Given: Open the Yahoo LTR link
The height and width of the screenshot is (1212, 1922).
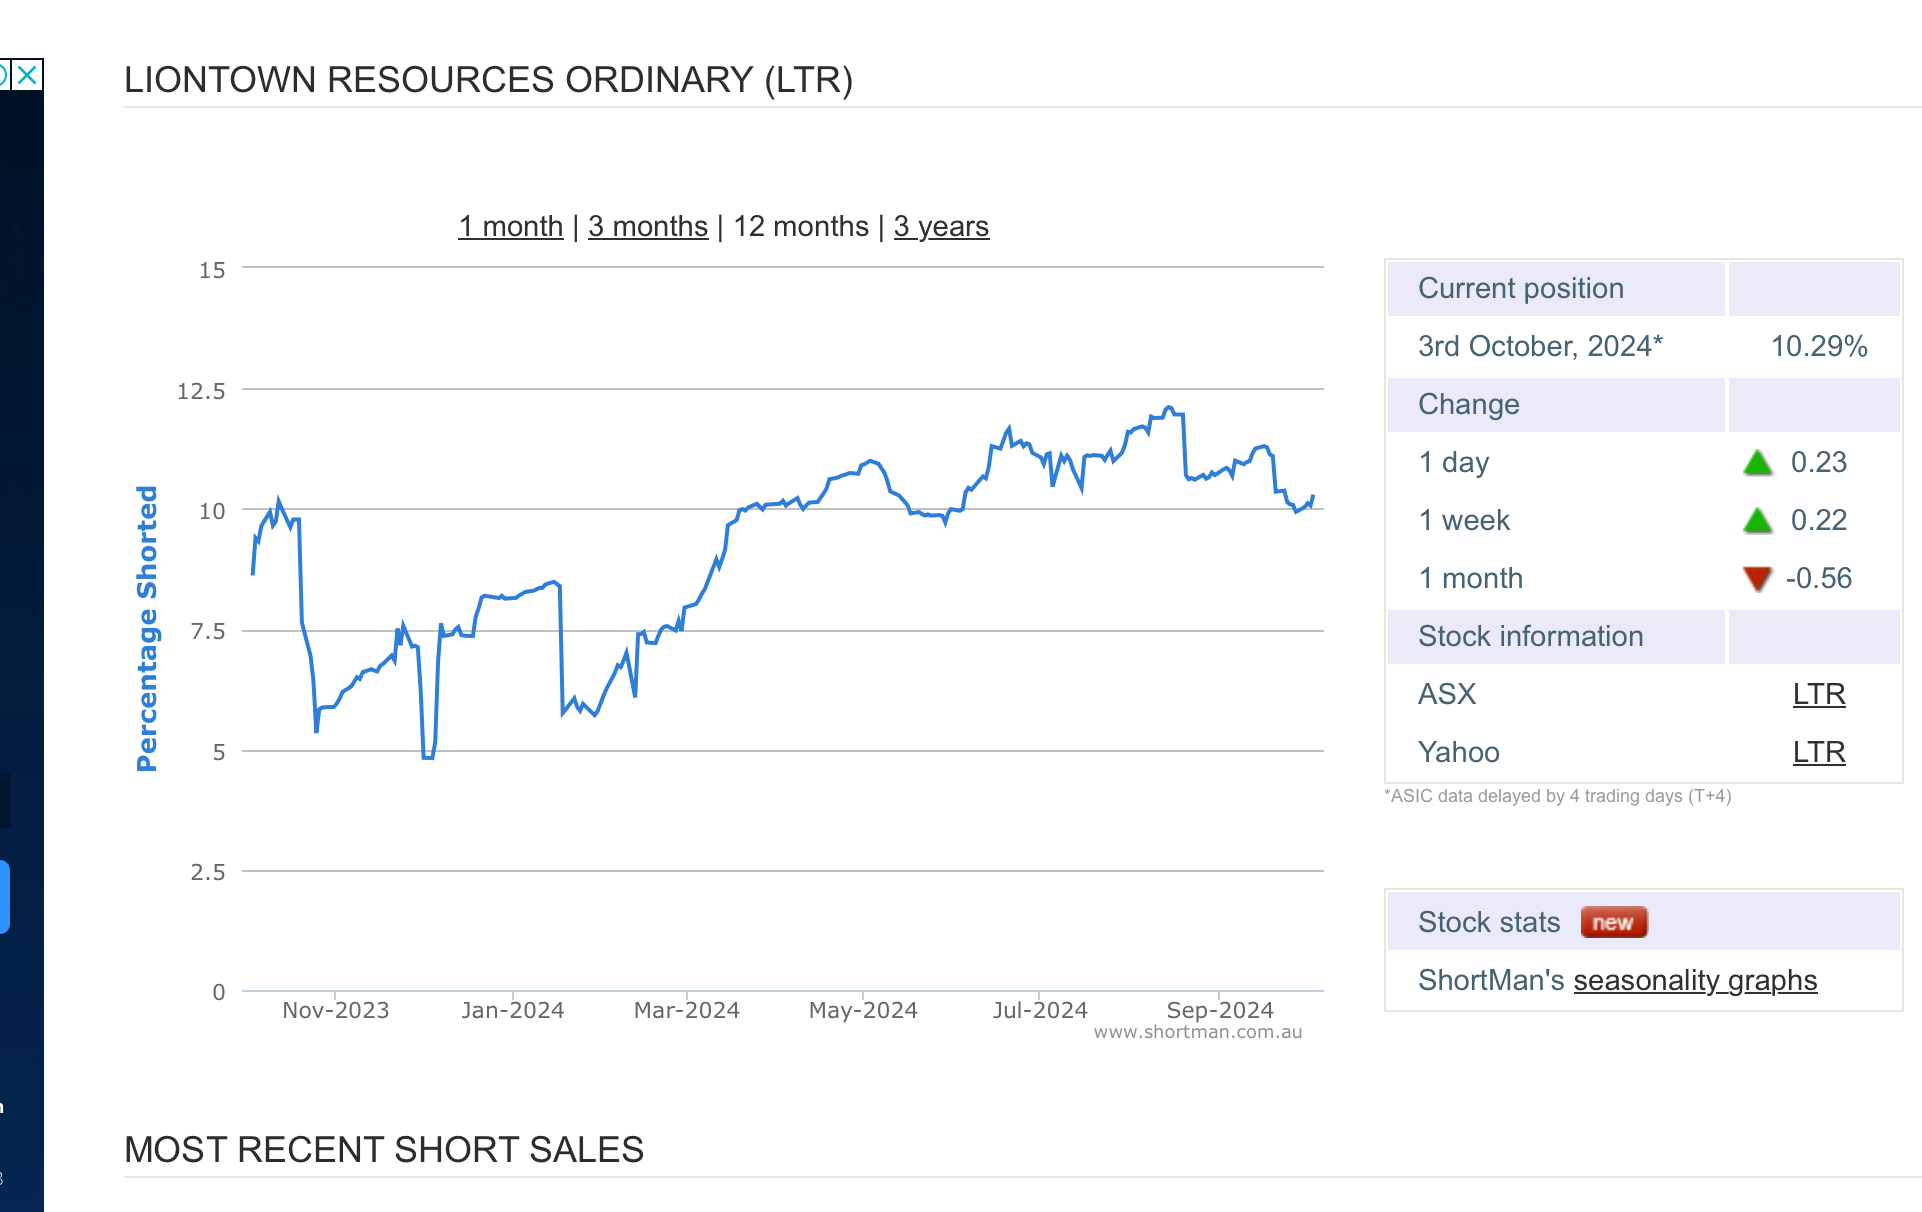Looking at the screenshot, I should pos(1819,752).
